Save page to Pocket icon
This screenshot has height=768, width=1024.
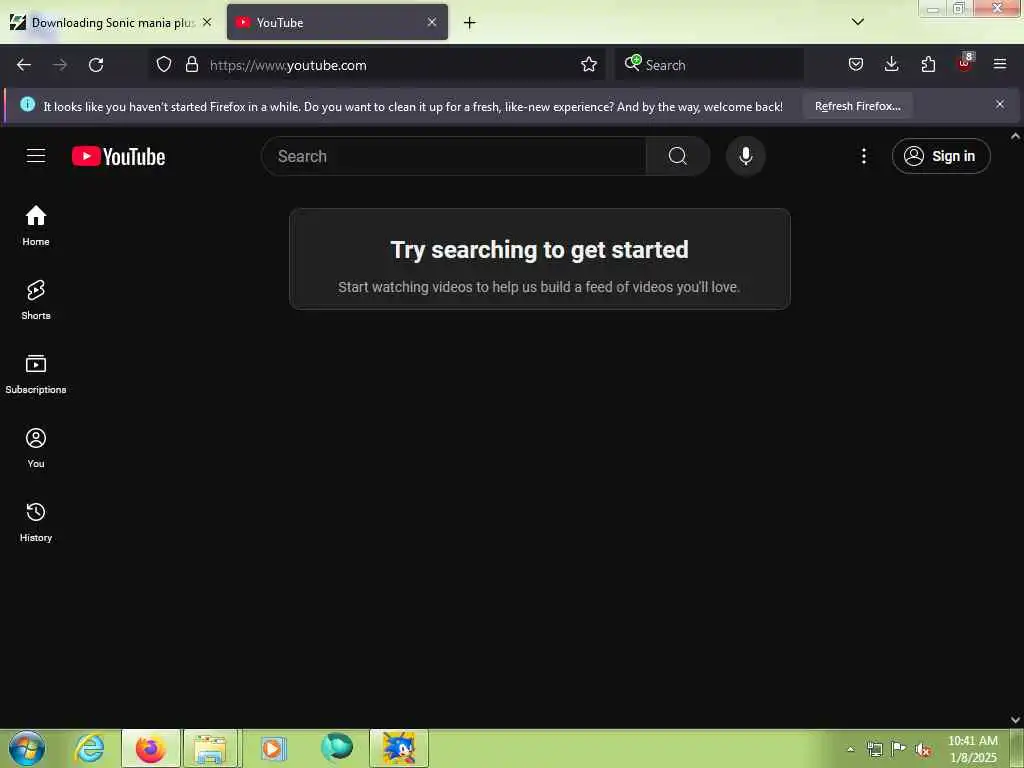coord(856,65)
